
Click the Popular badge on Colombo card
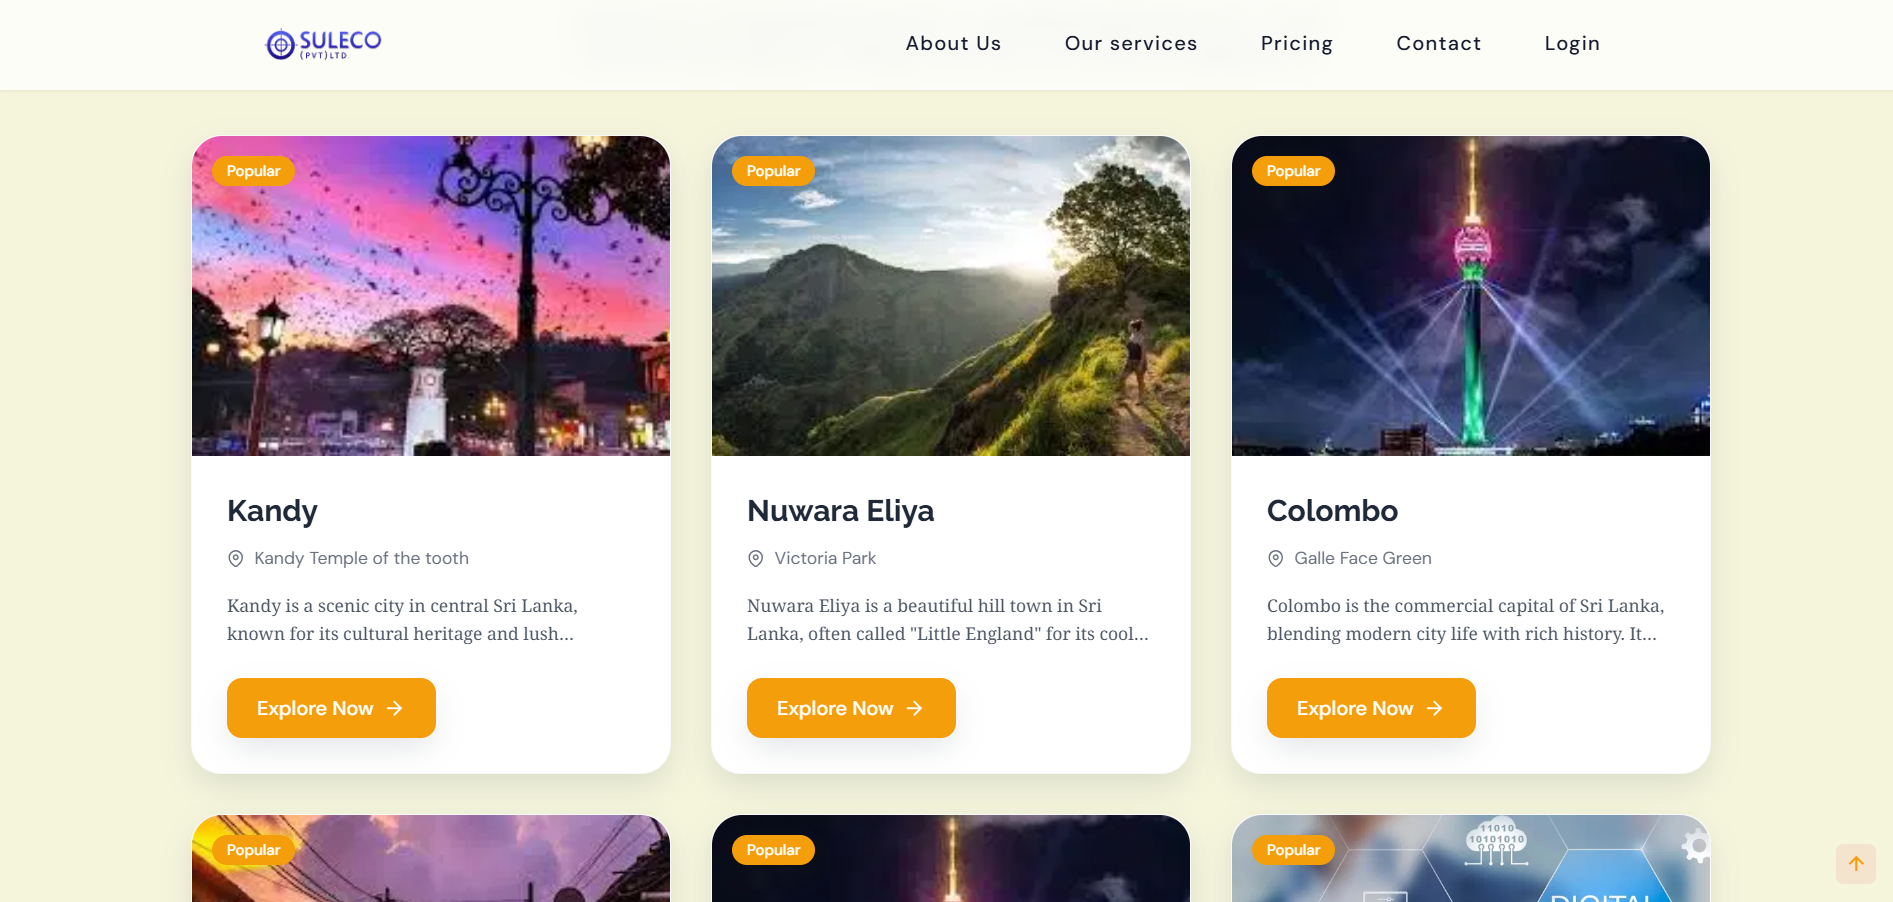(x=1293, y=171)
